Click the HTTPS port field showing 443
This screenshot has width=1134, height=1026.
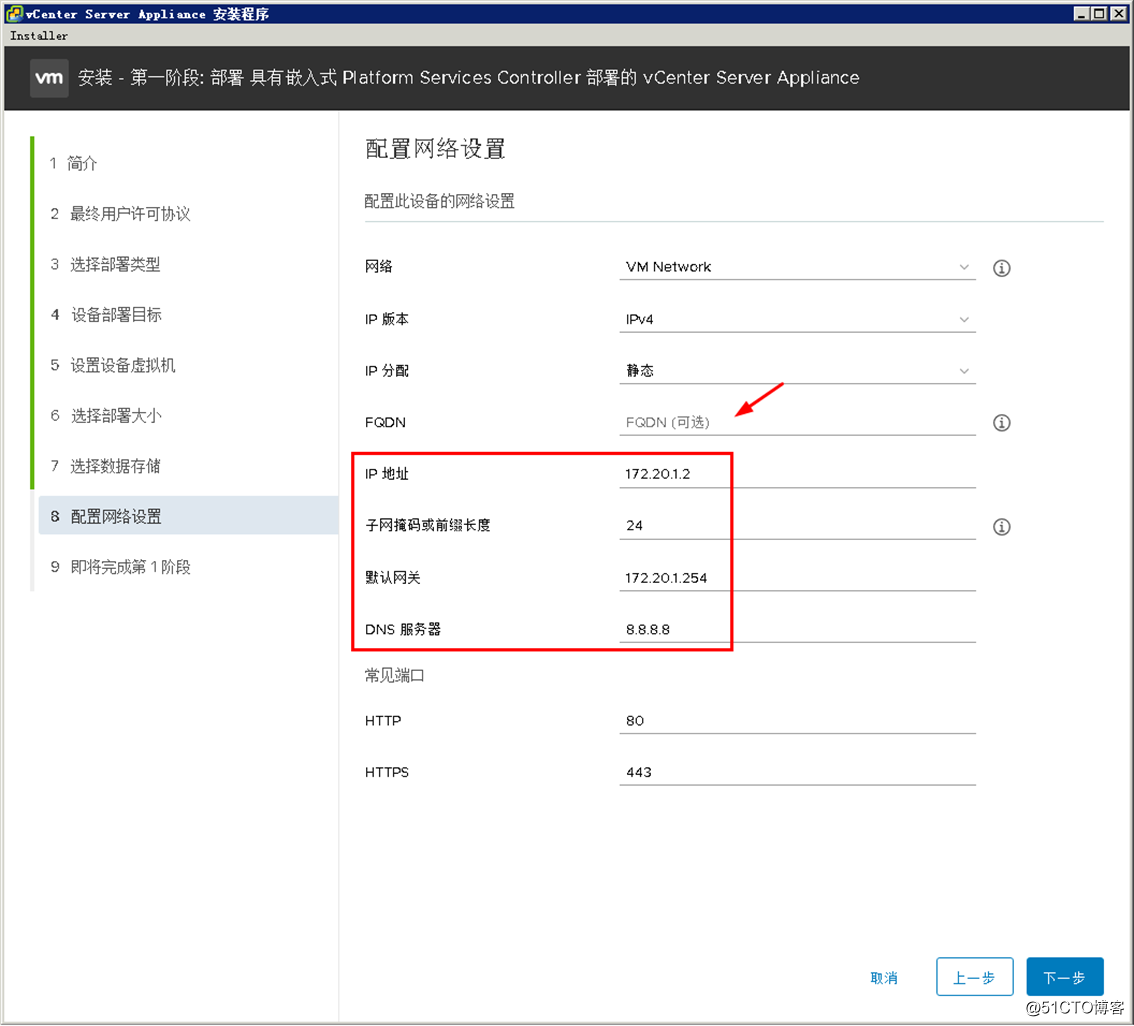pos(797,773)
